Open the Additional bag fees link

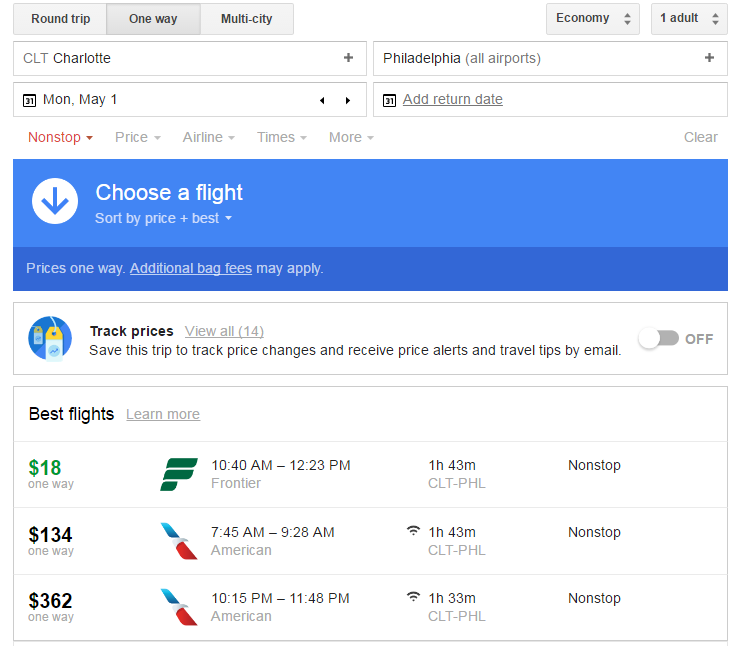point(191,268)
